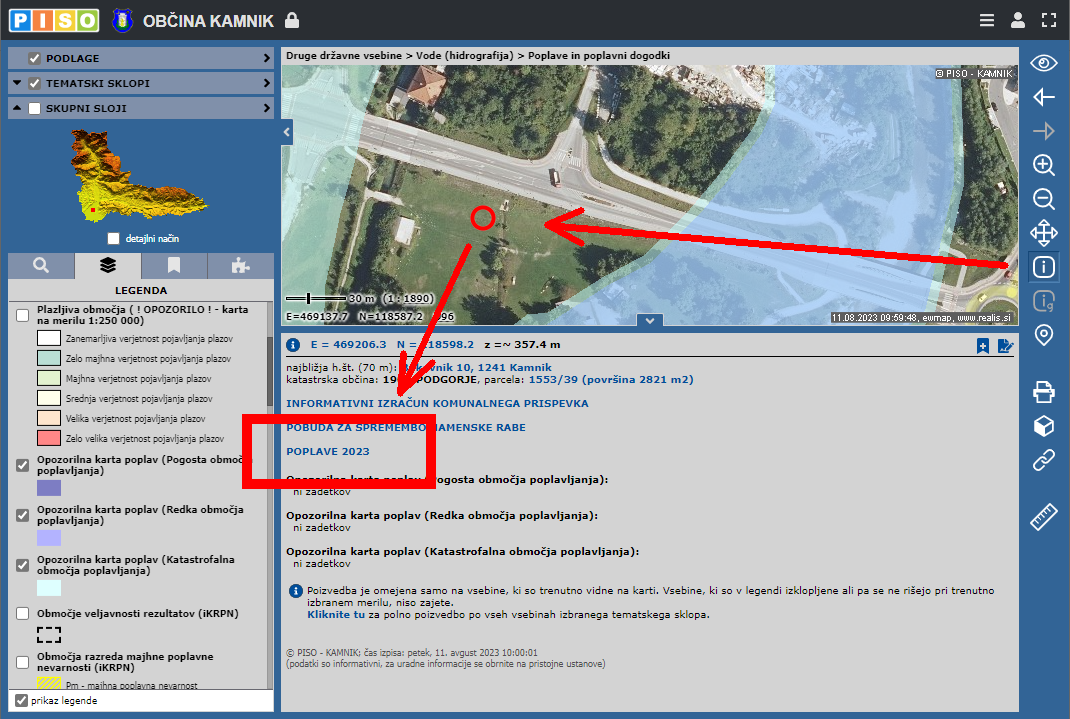
Task: Click the zoom out magnifier icon
Action: click(x=1043, y=199)
